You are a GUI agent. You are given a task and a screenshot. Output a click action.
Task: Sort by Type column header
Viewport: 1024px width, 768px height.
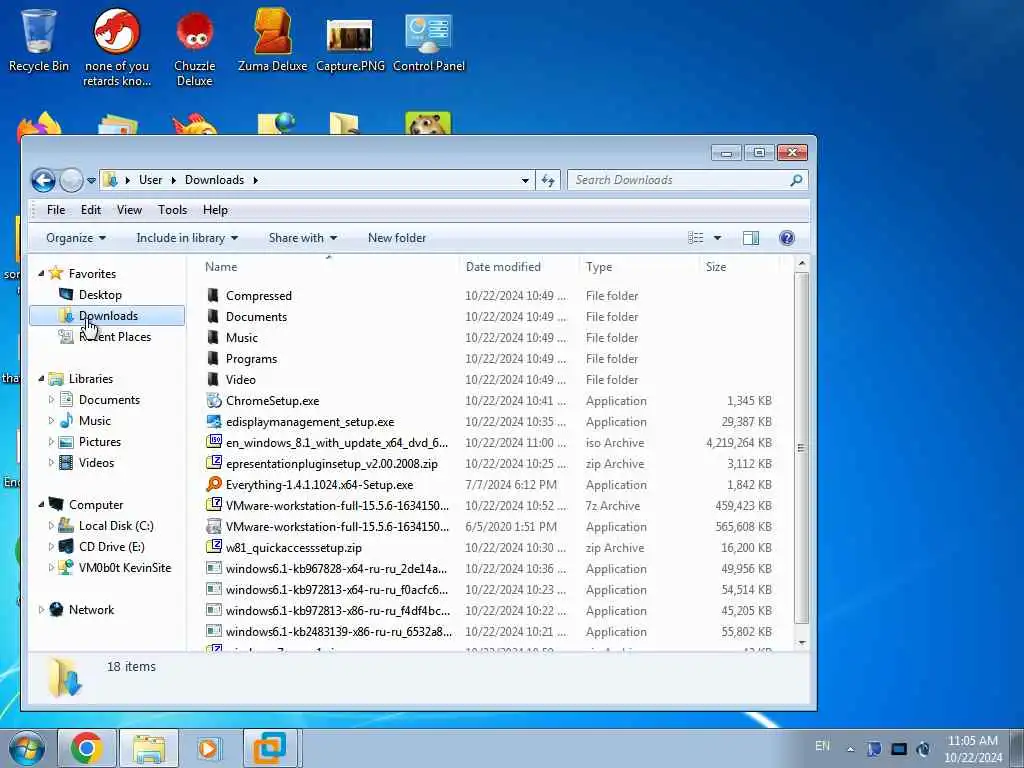pyautogui.click(x=640, y=267)
